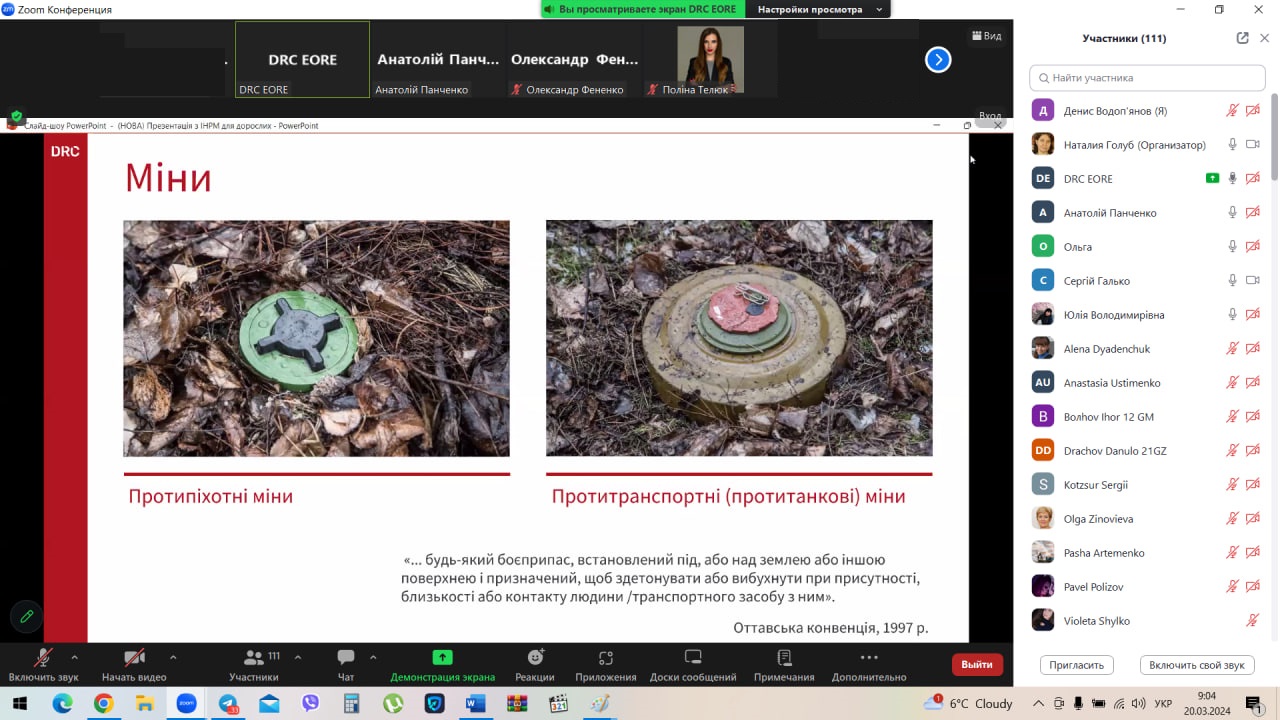
Task: Toggle Participants (Участники) panel
Action: (254, 658)
